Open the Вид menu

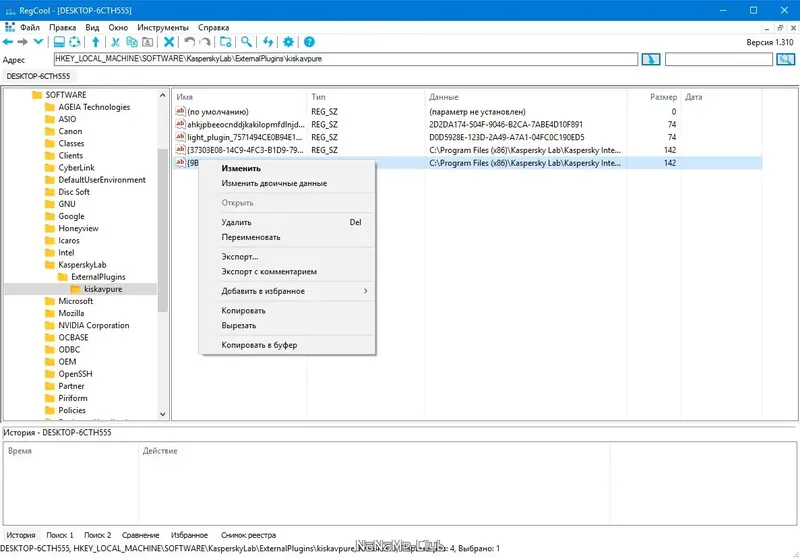[92, 28]
